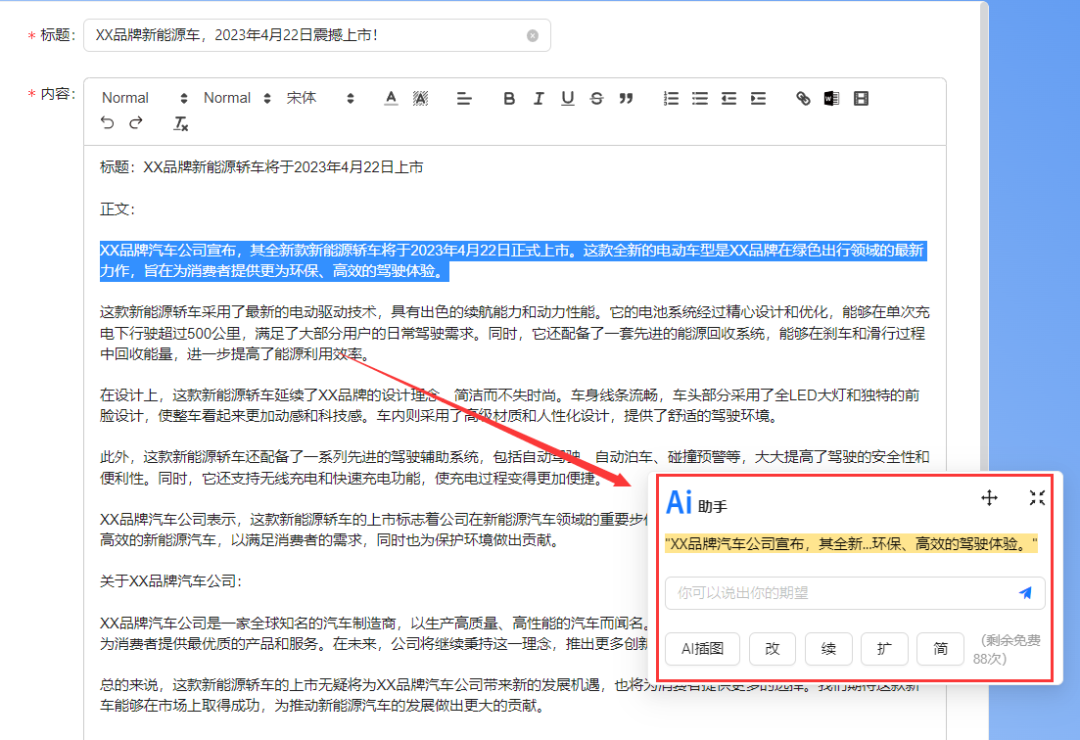
Task: Open the first Normal heading dropdown
Action: (144, 98)
